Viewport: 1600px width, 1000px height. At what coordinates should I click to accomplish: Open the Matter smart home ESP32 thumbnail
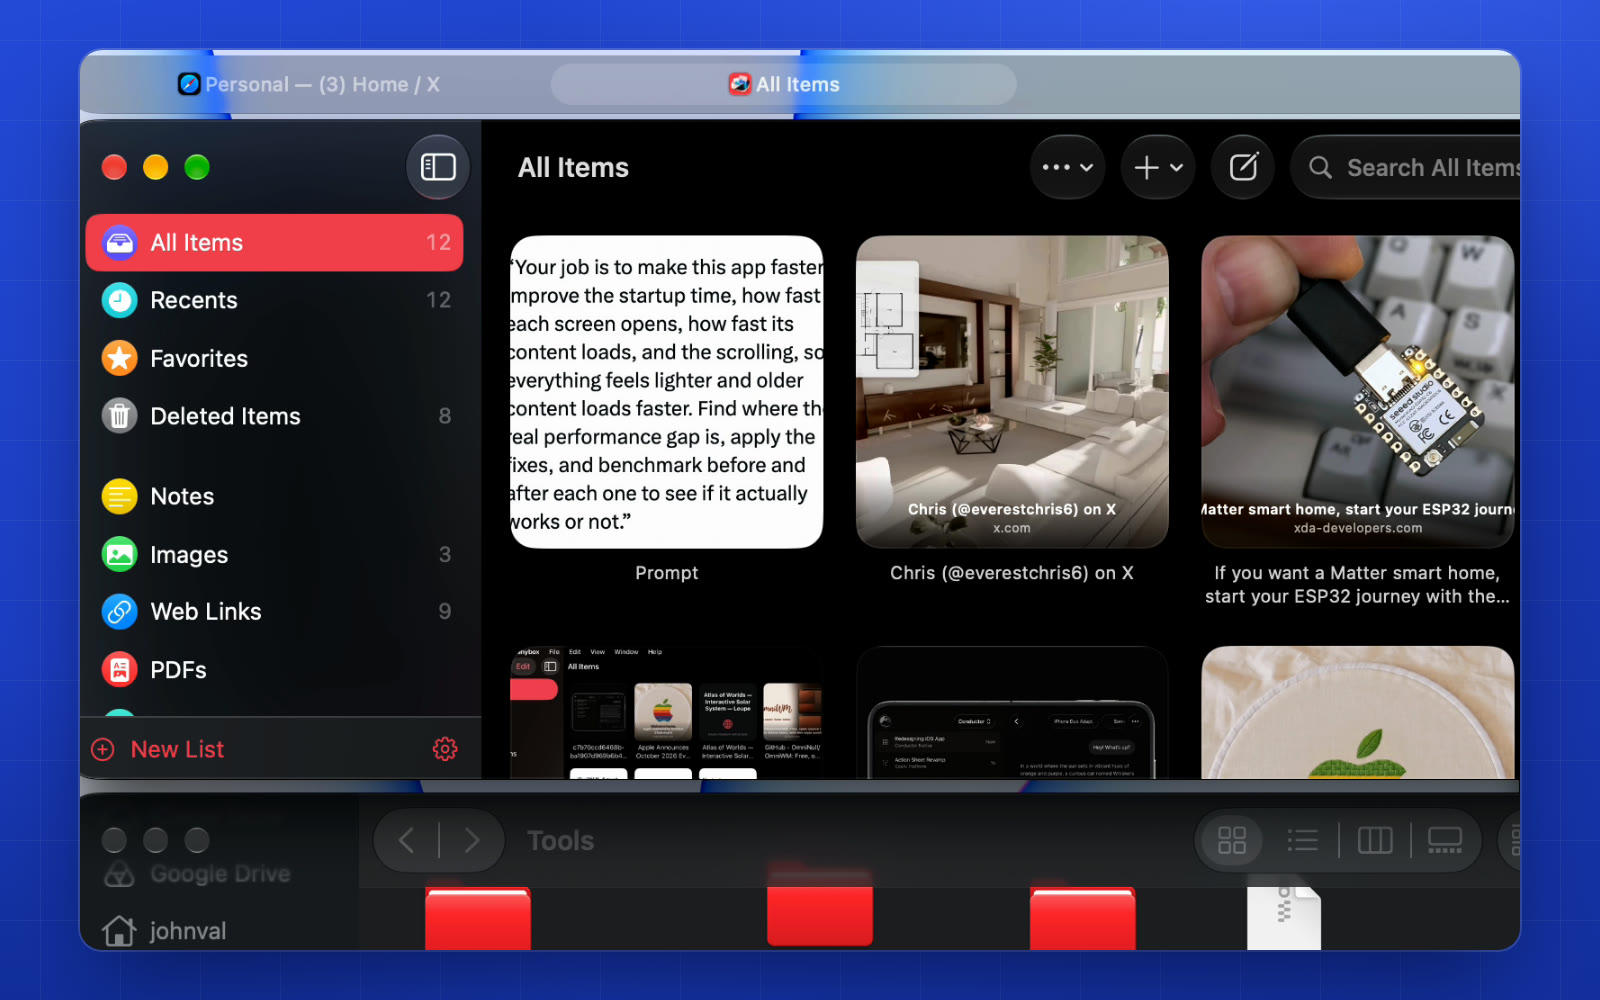pyautogui.click(x=1358, y=392)
